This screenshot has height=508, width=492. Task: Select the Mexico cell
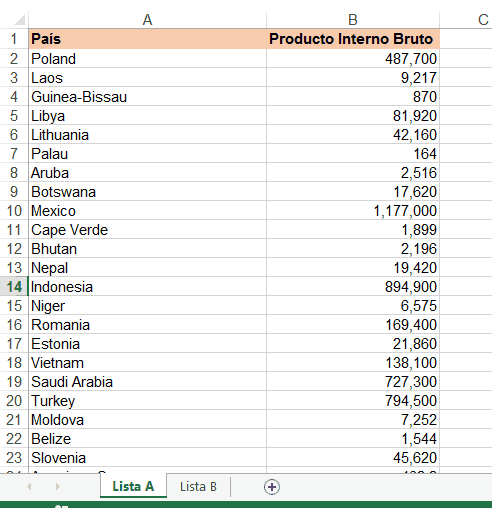click(147, 211)
